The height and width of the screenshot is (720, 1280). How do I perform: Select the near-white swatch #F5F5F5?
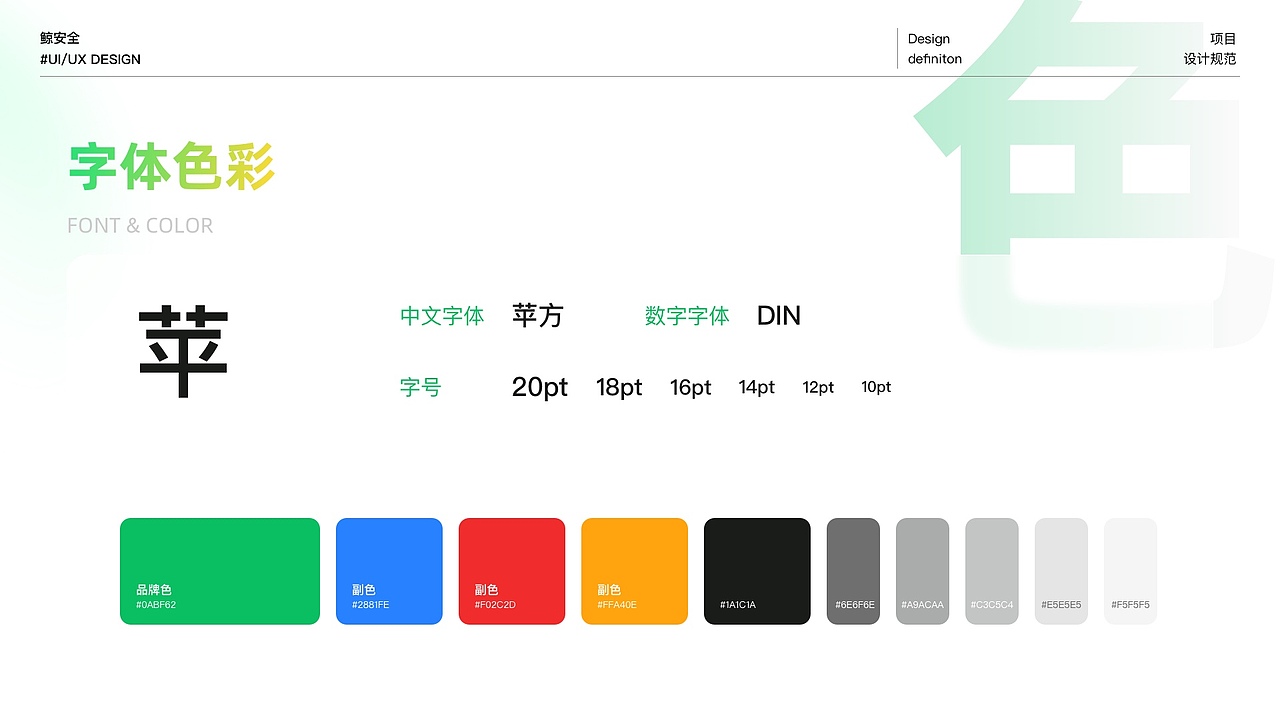point(1130,571)
